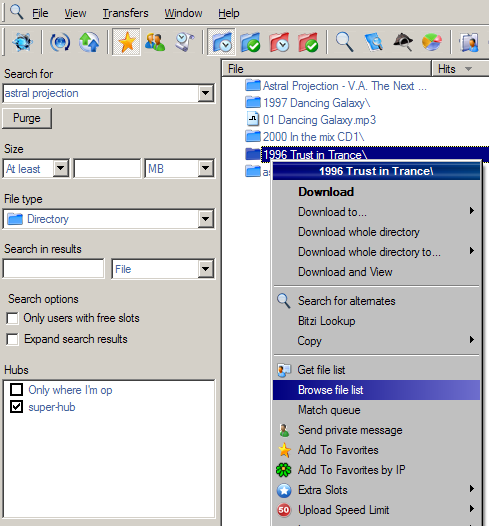Choose Browse file list from context menu
The width and height of the screenshot is (489, 526).
coord(376,390)
